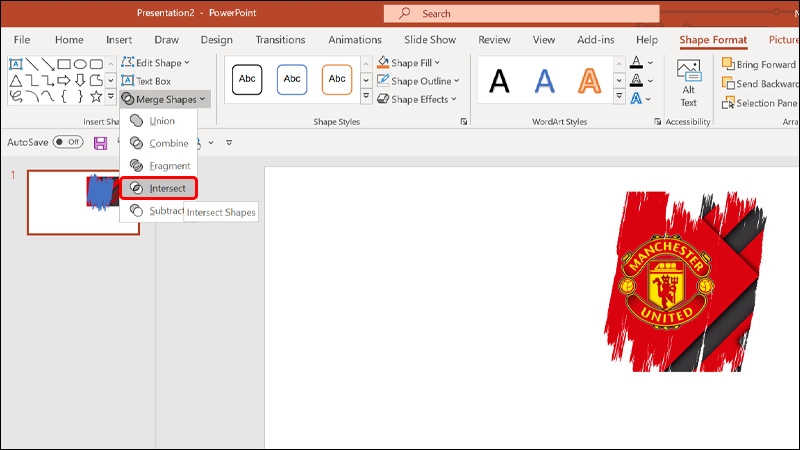800x450 pixels.
Task: Click the Save disk icon
Action: 101,143
